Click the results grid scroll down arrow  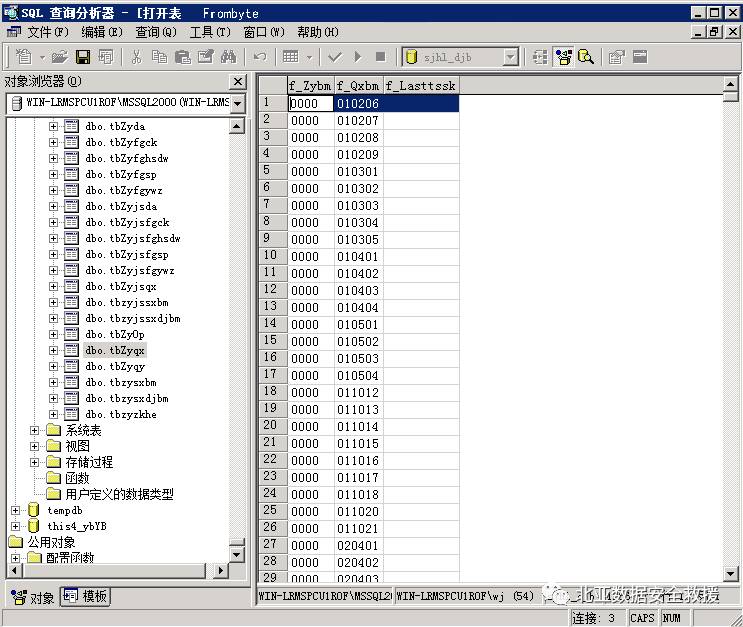pos(730,574)
